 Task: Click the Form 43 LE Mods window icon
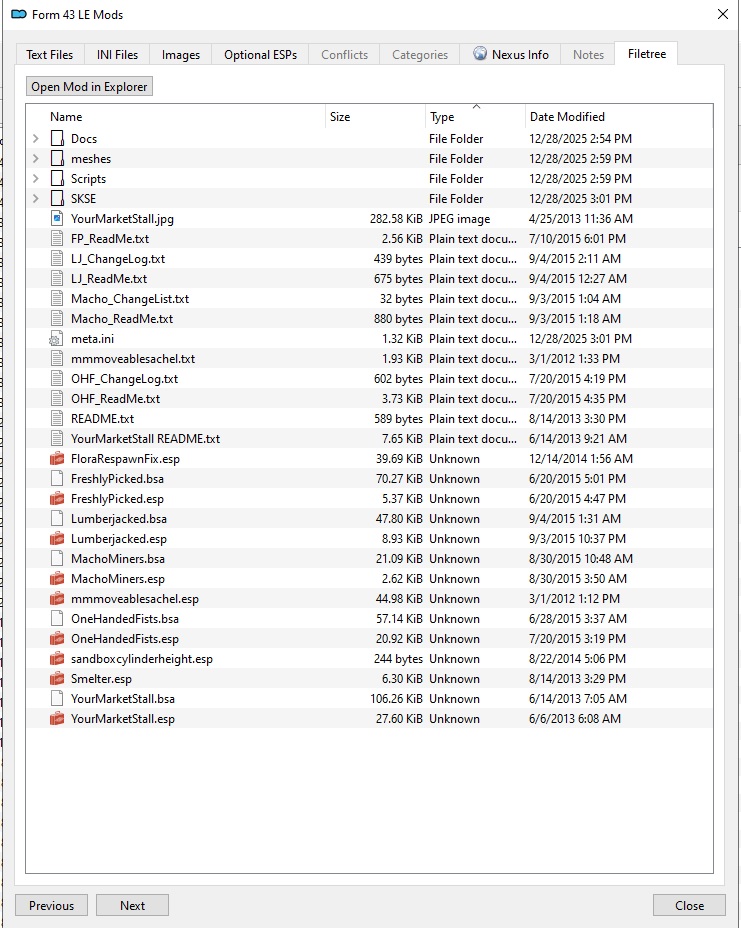19,14
